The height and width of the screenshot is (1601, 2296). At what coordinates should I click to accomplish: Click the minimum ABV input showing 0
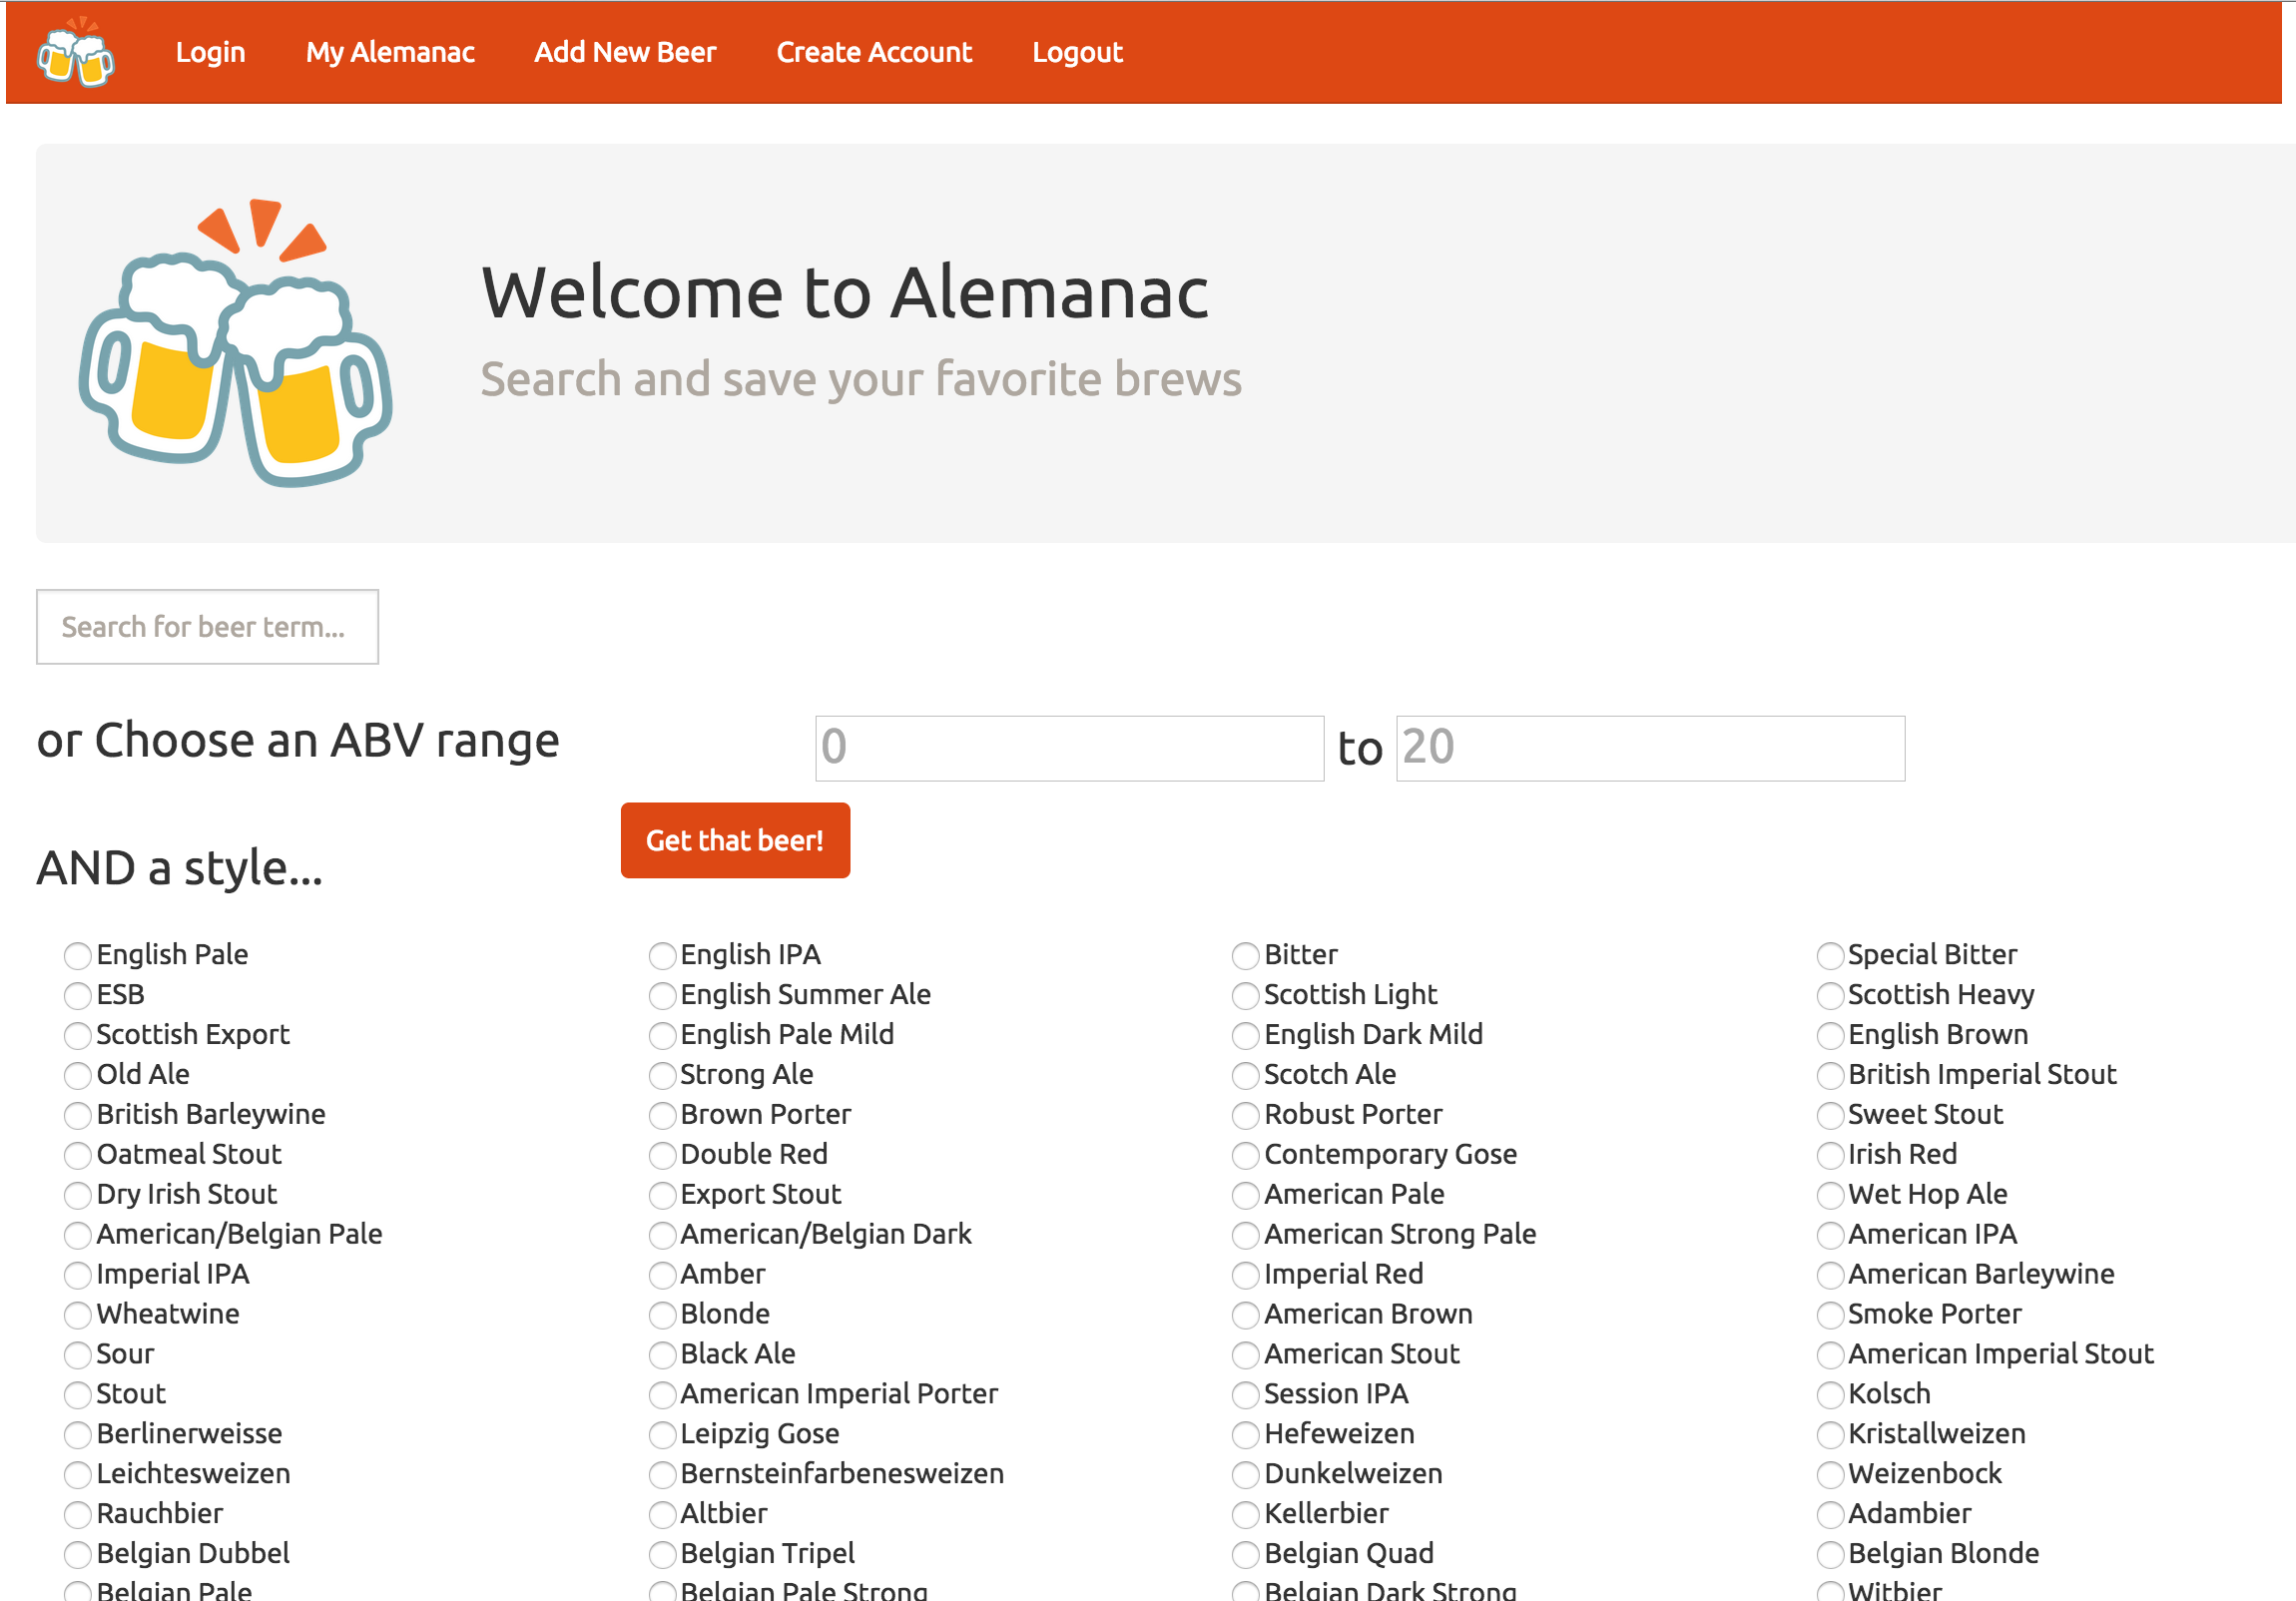(1069, 748)
